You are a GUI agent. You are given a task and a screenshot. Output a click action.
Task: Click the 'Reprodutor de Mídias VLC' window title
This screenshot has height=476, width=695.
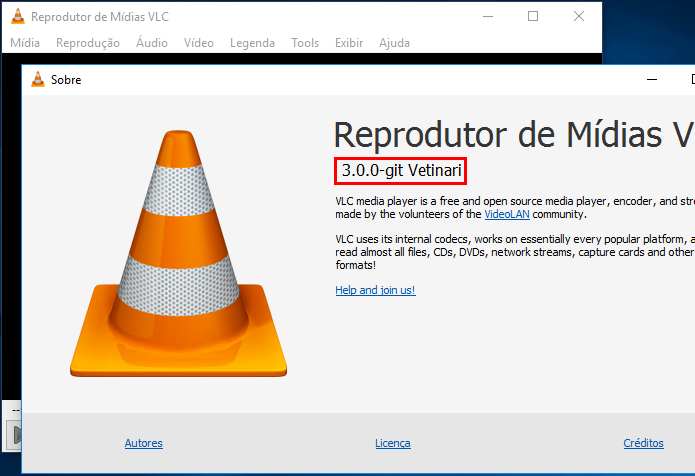point(100,17)
